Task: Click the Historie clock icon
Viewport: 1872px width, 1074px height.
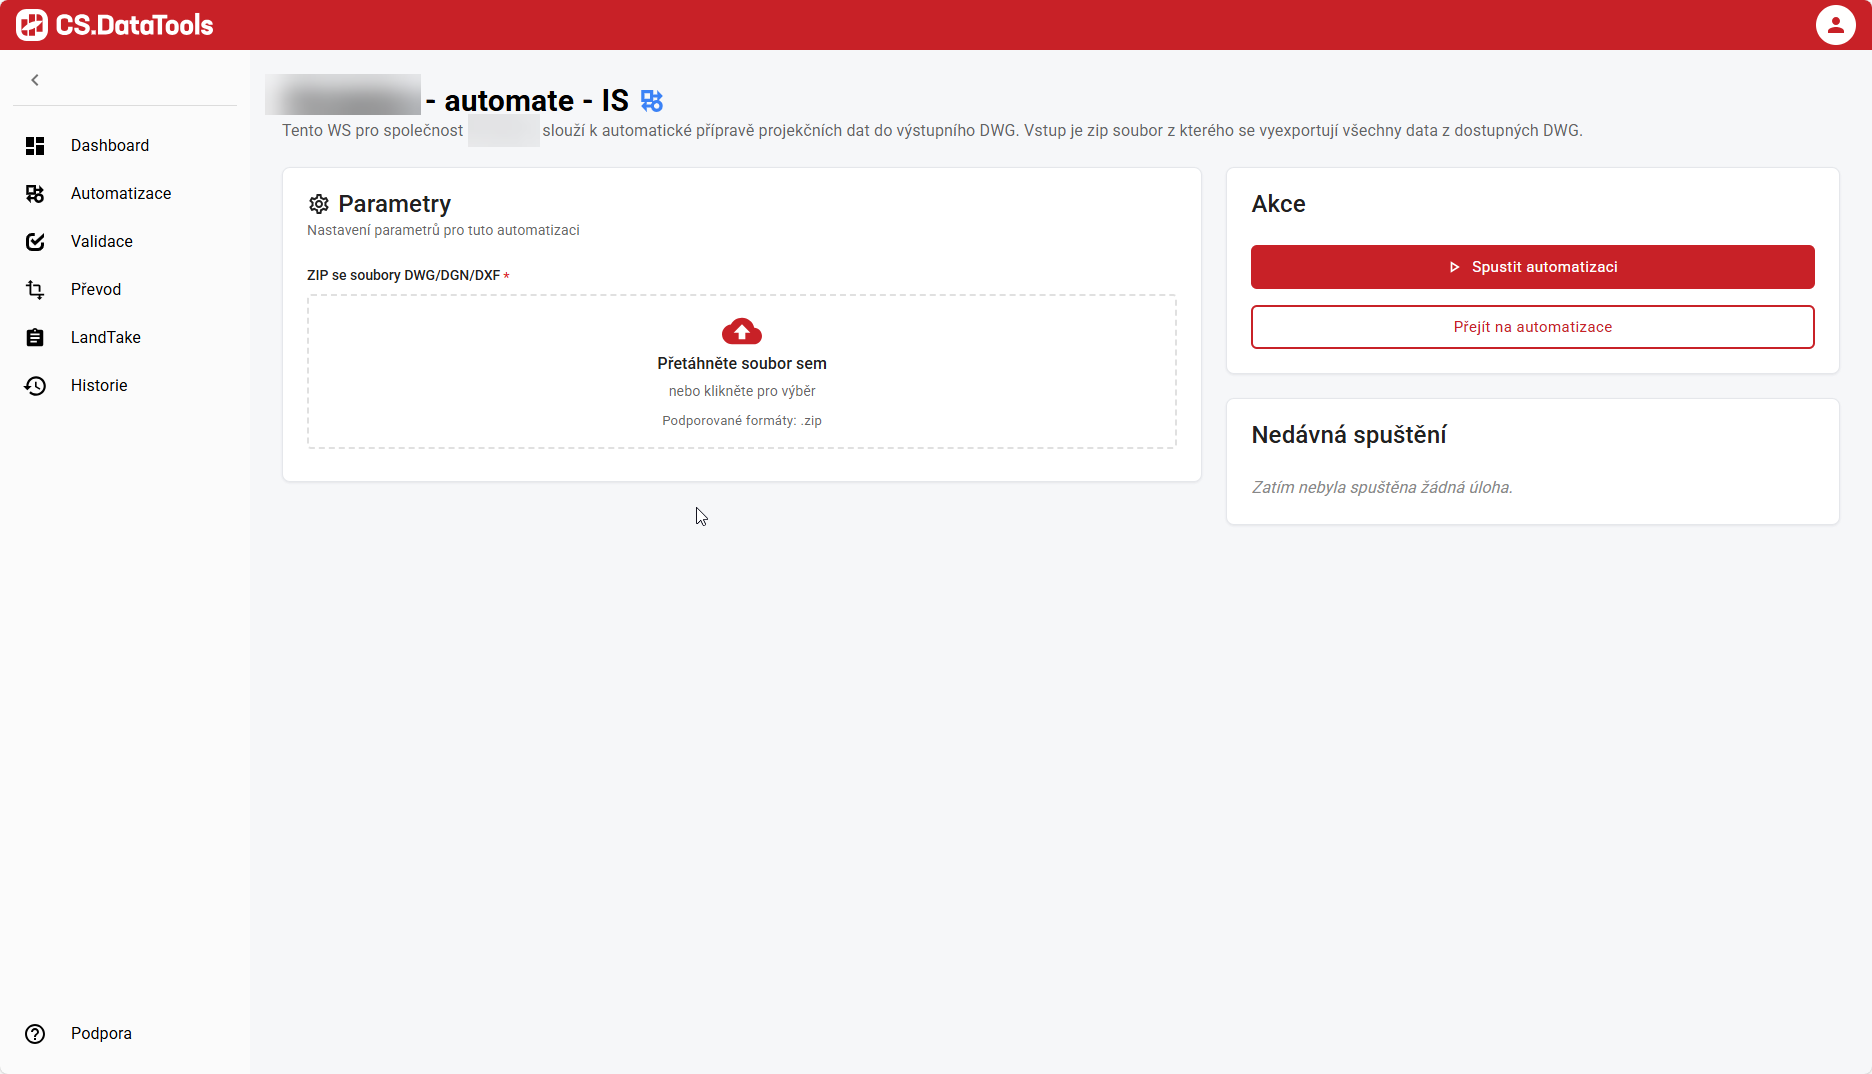Action: 35,386
